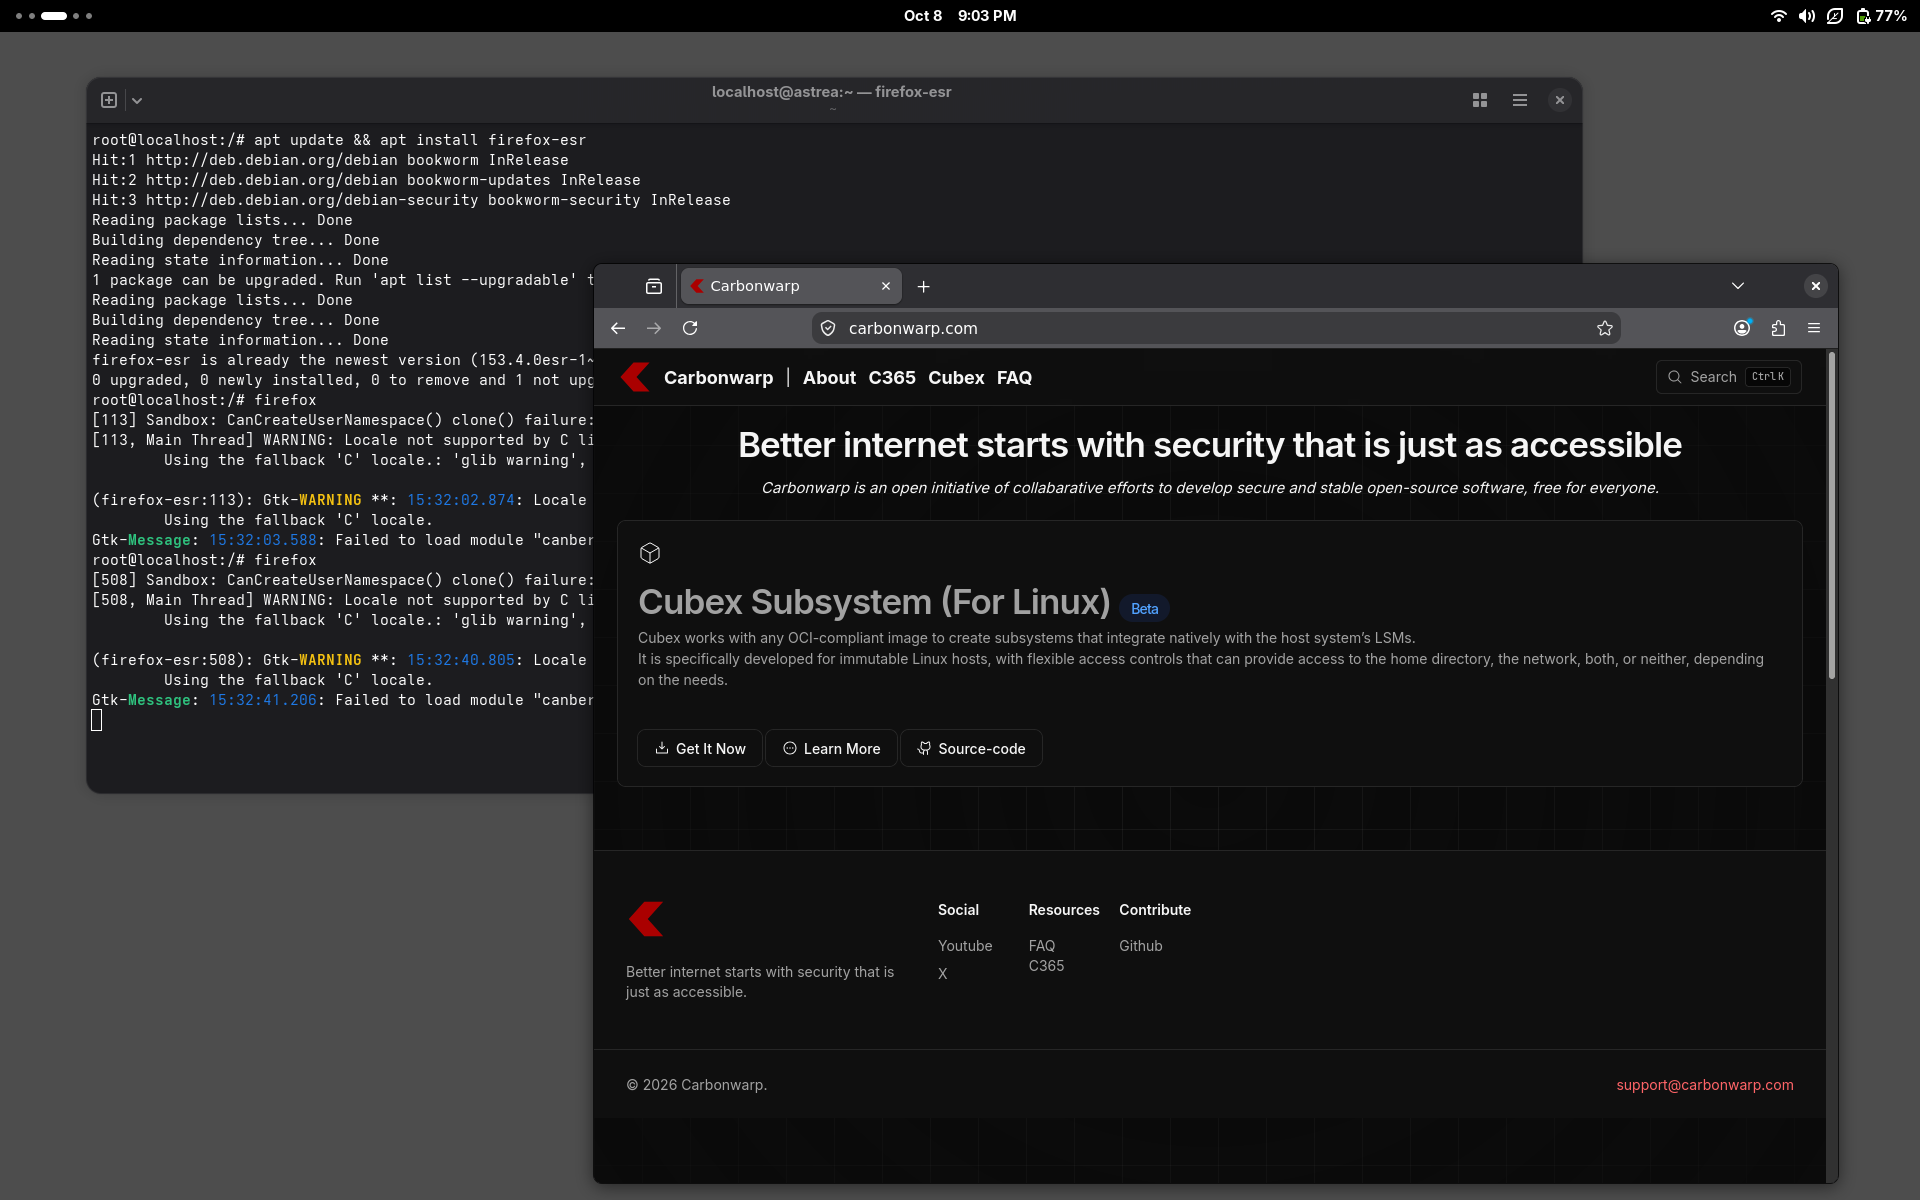Open the clock showing Oct 8 9:03 PM
1920x1200 pixels.
(960, 16)
